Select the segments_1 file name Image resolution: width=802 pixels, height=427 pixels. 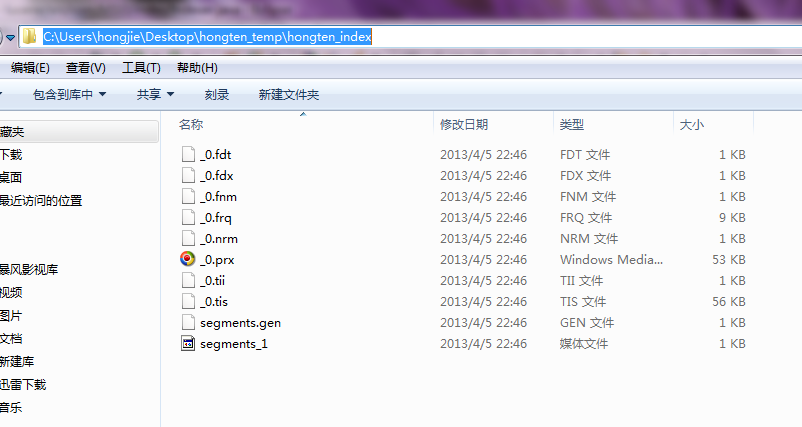234,344
